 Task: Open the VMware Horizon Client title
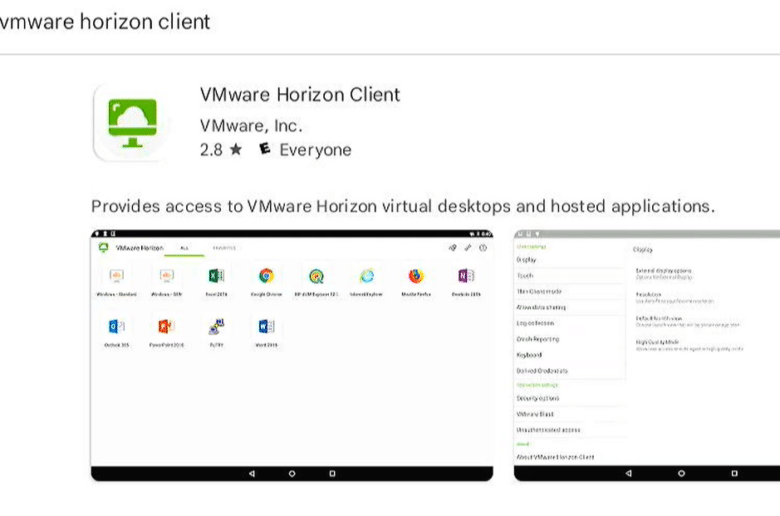[300, 95]
